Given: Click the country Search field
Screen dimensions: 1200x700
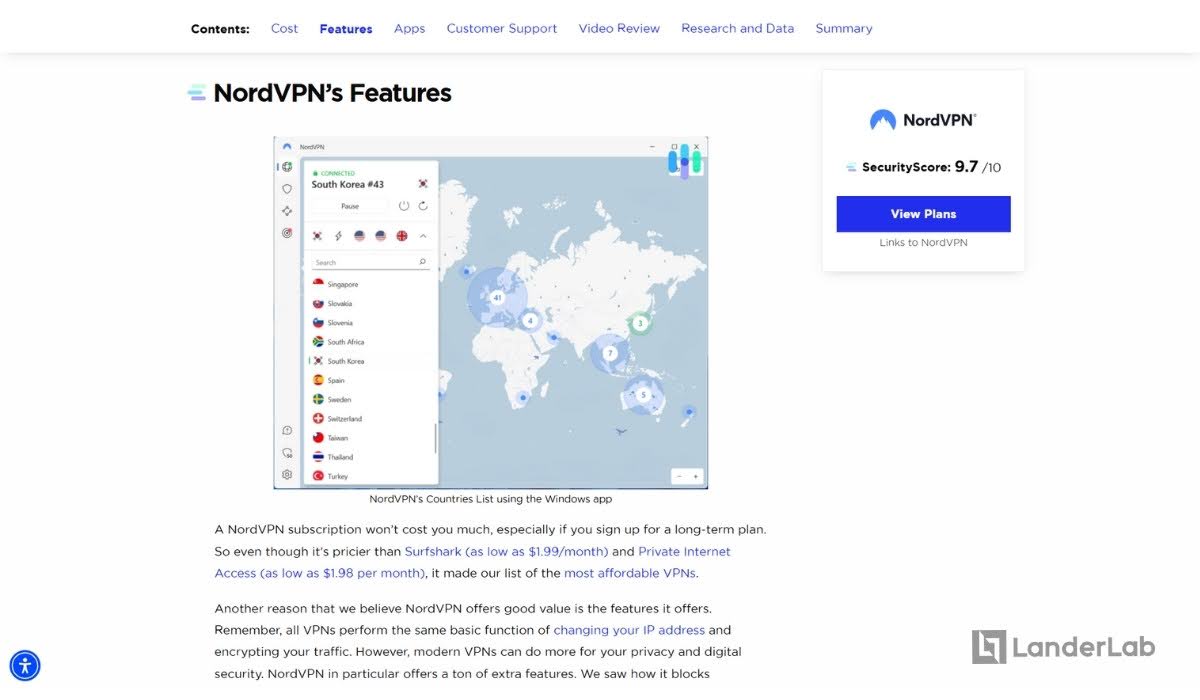Looking at the screenshot, I should pos(370,262).
